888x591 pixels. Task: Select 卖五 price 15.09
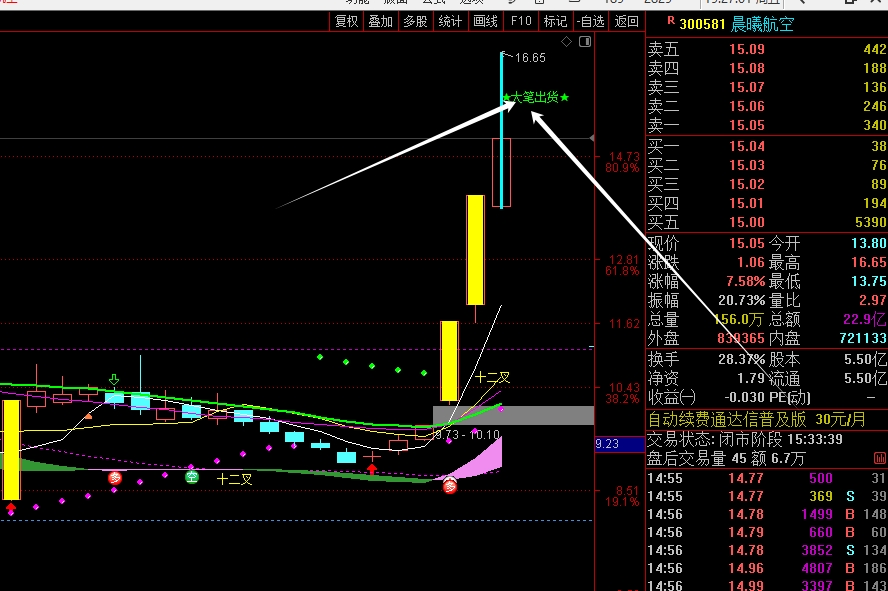(746, 49)
